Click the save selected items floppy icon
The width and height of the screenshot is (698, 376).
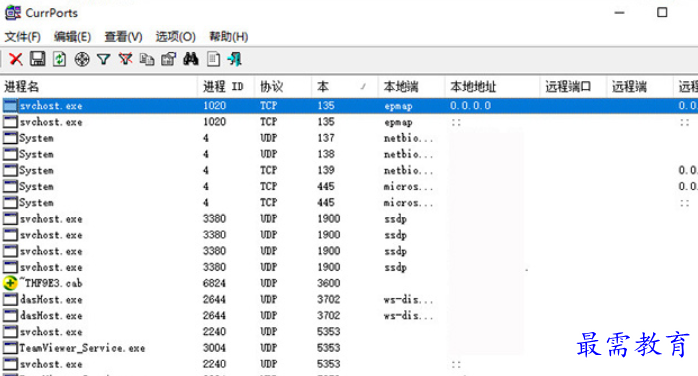coord(37,59)
